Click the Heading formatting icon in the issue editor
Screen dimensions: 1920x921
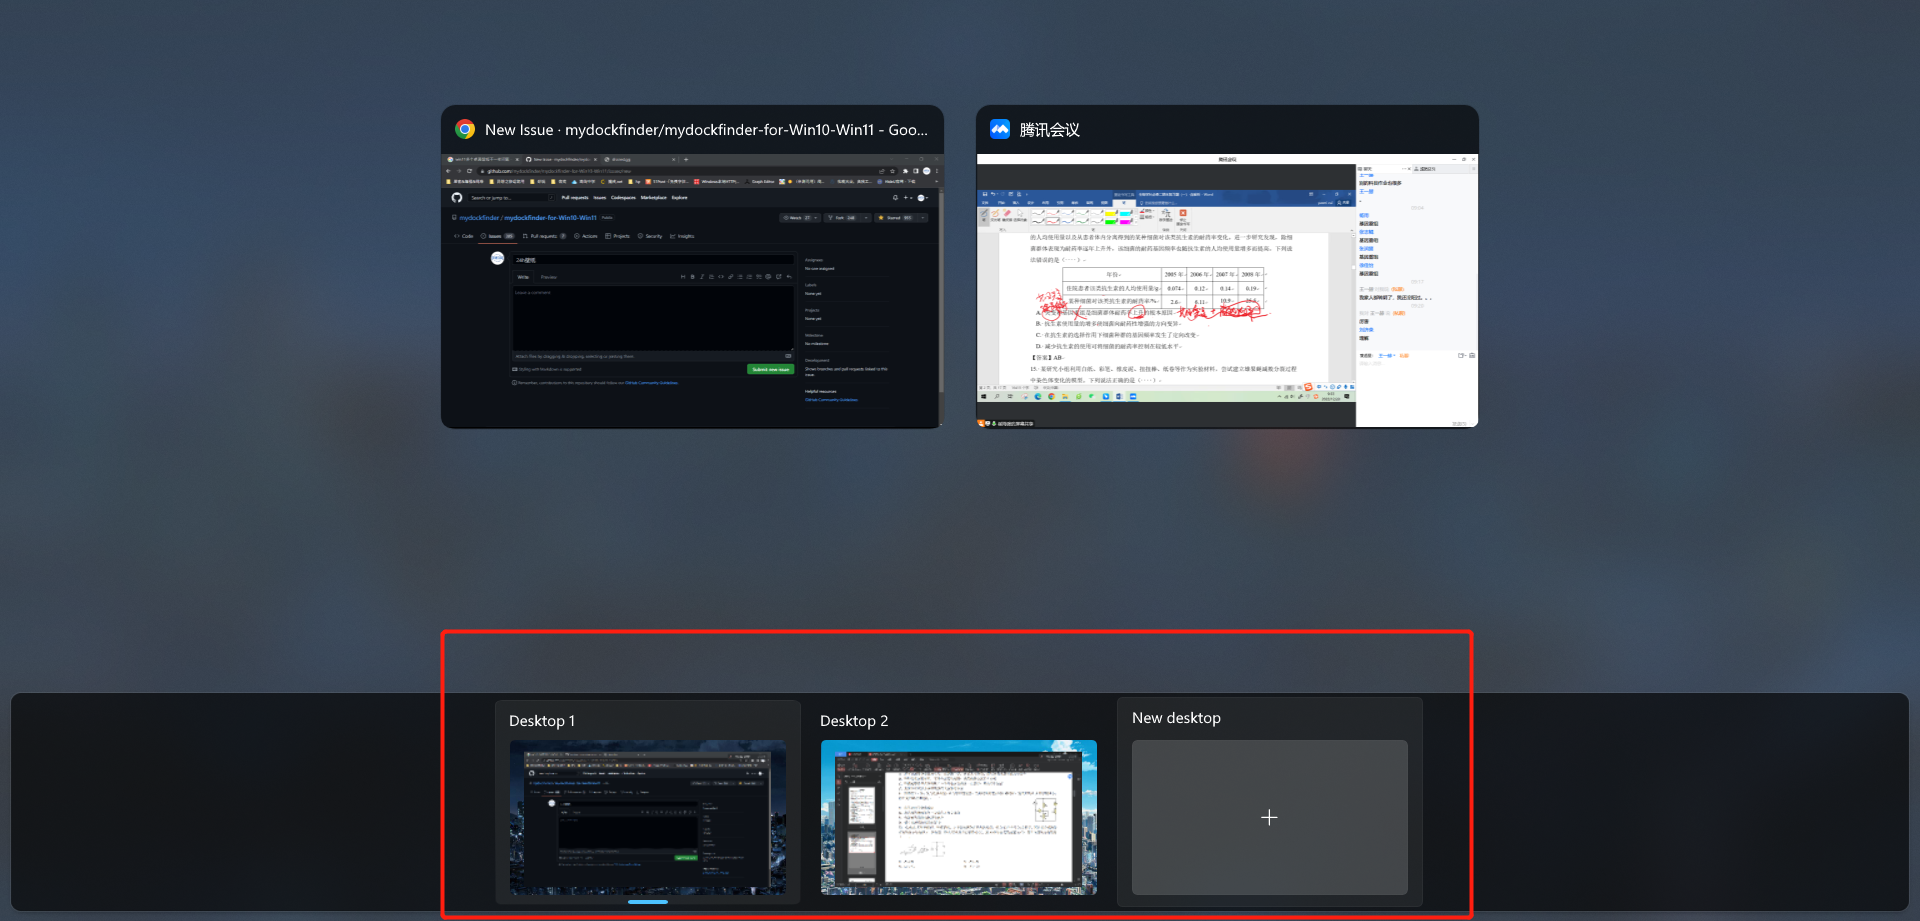[x=683, y=277]
